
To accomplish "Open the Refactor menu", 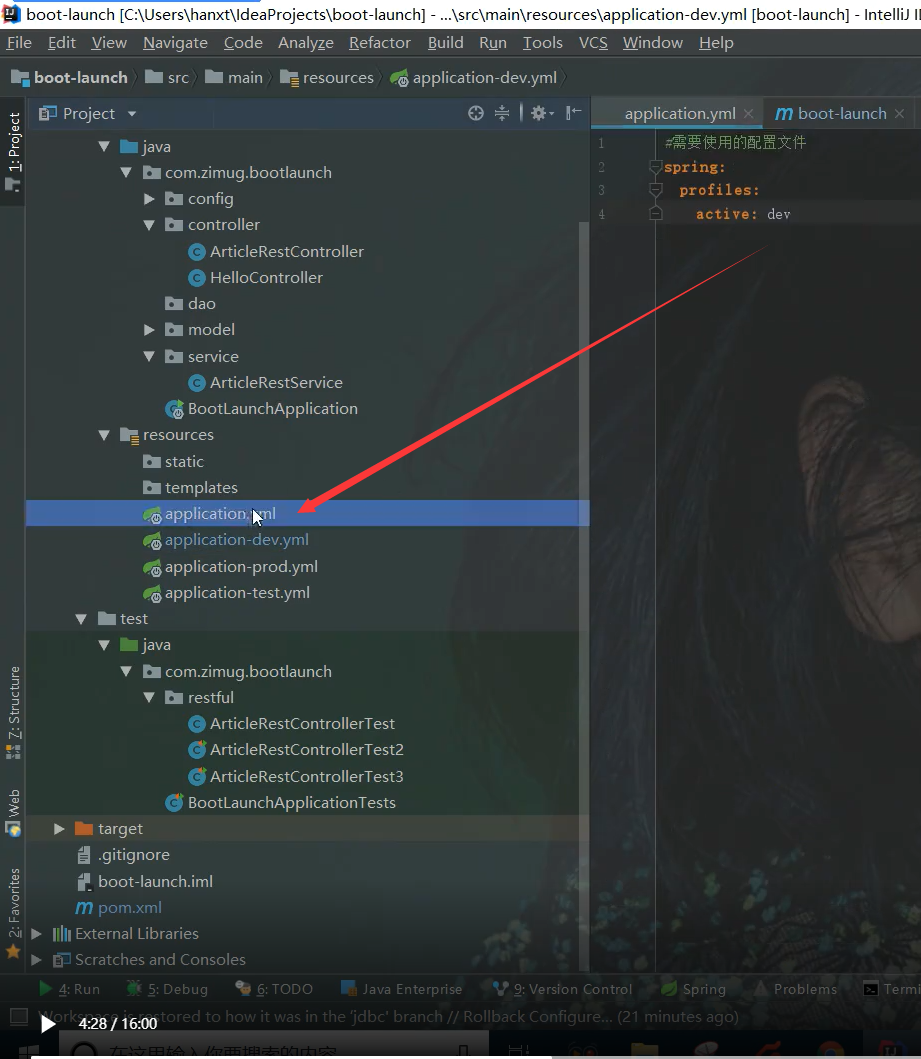I will (379, 43).
